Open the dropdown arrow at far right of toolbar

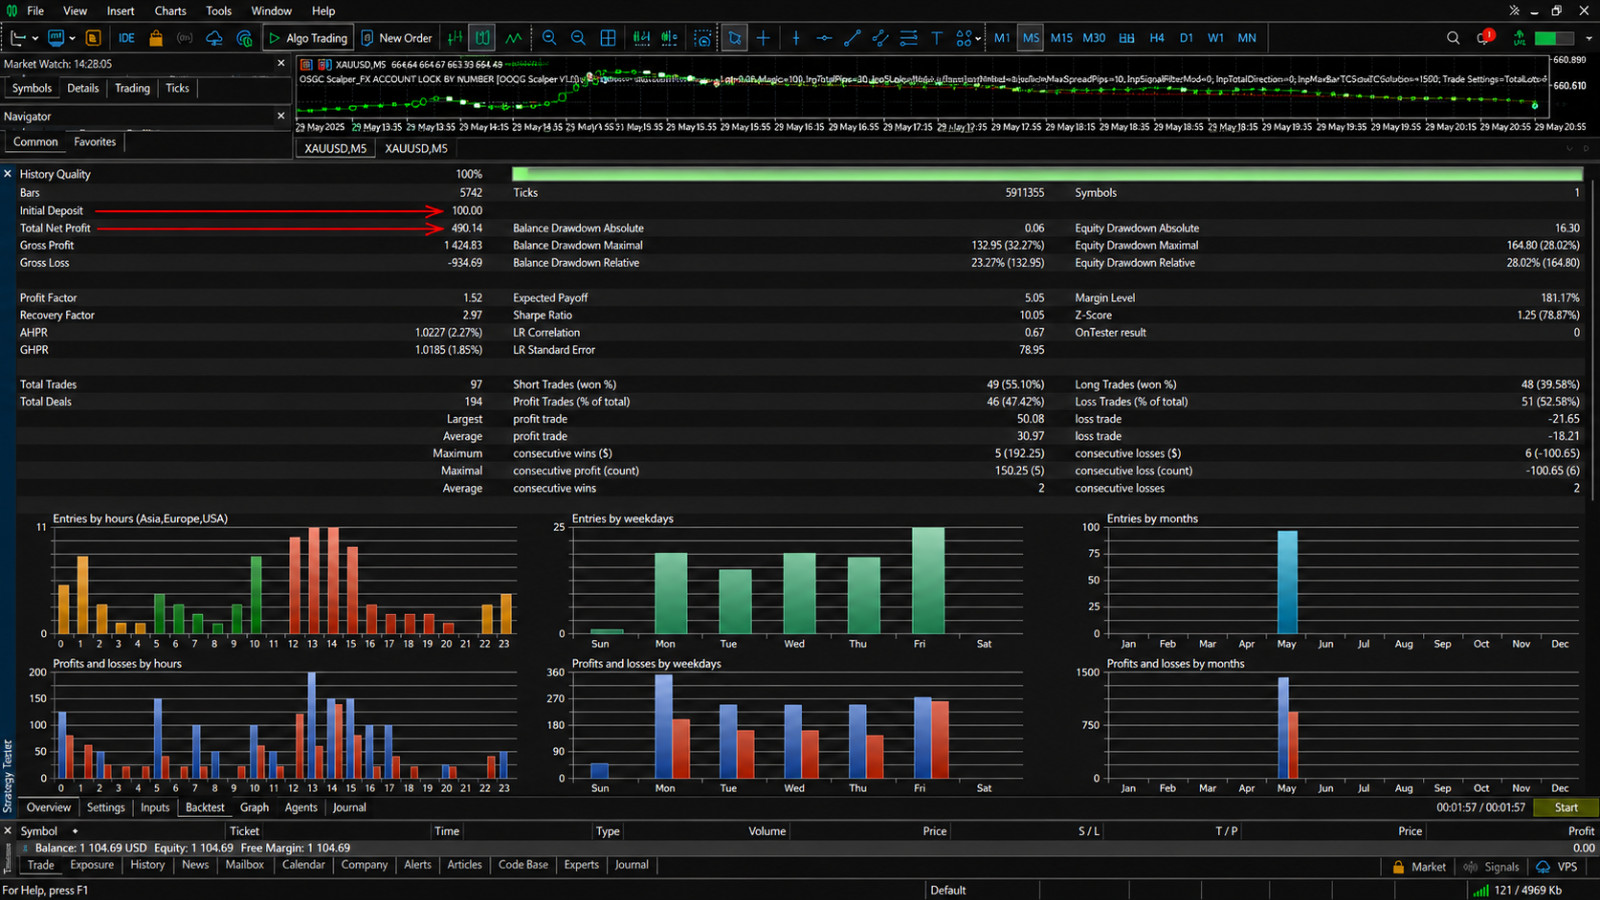(x=1589, y=38)
